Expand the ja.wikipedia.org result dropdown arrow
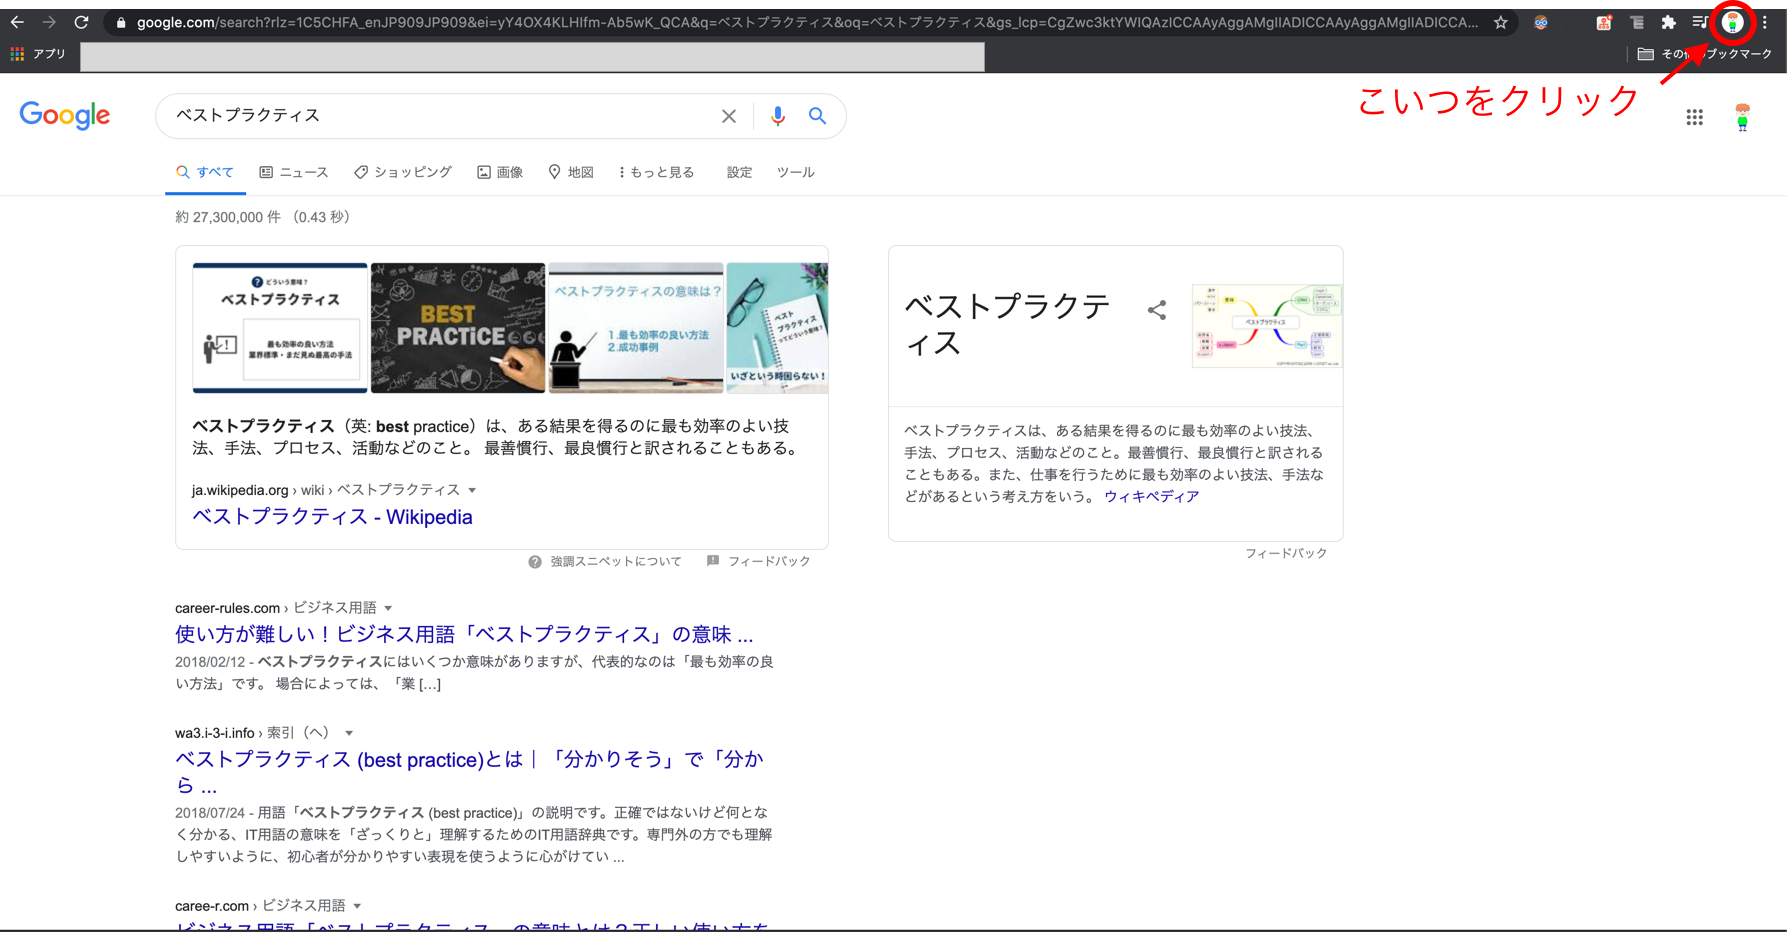Image resolution: width=1787 pixels, height=932 pixels. (472, 490)
